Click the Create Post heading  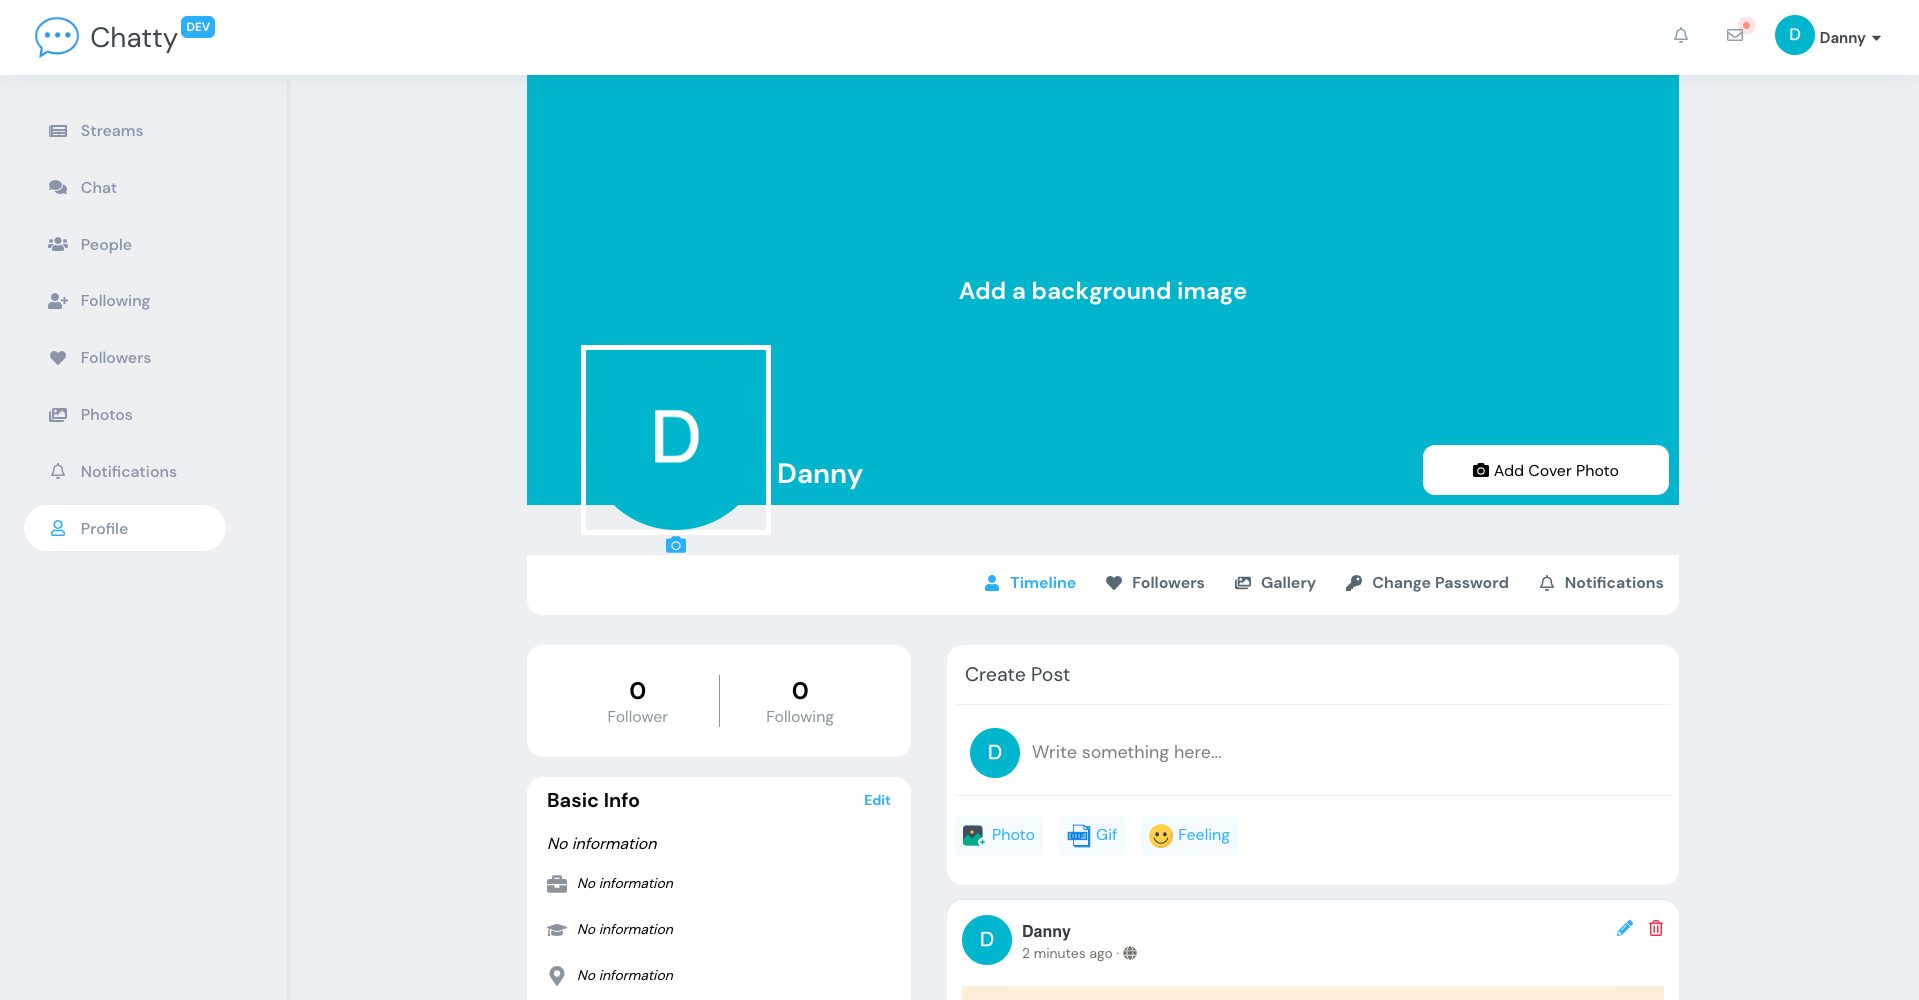[1017, 675]
